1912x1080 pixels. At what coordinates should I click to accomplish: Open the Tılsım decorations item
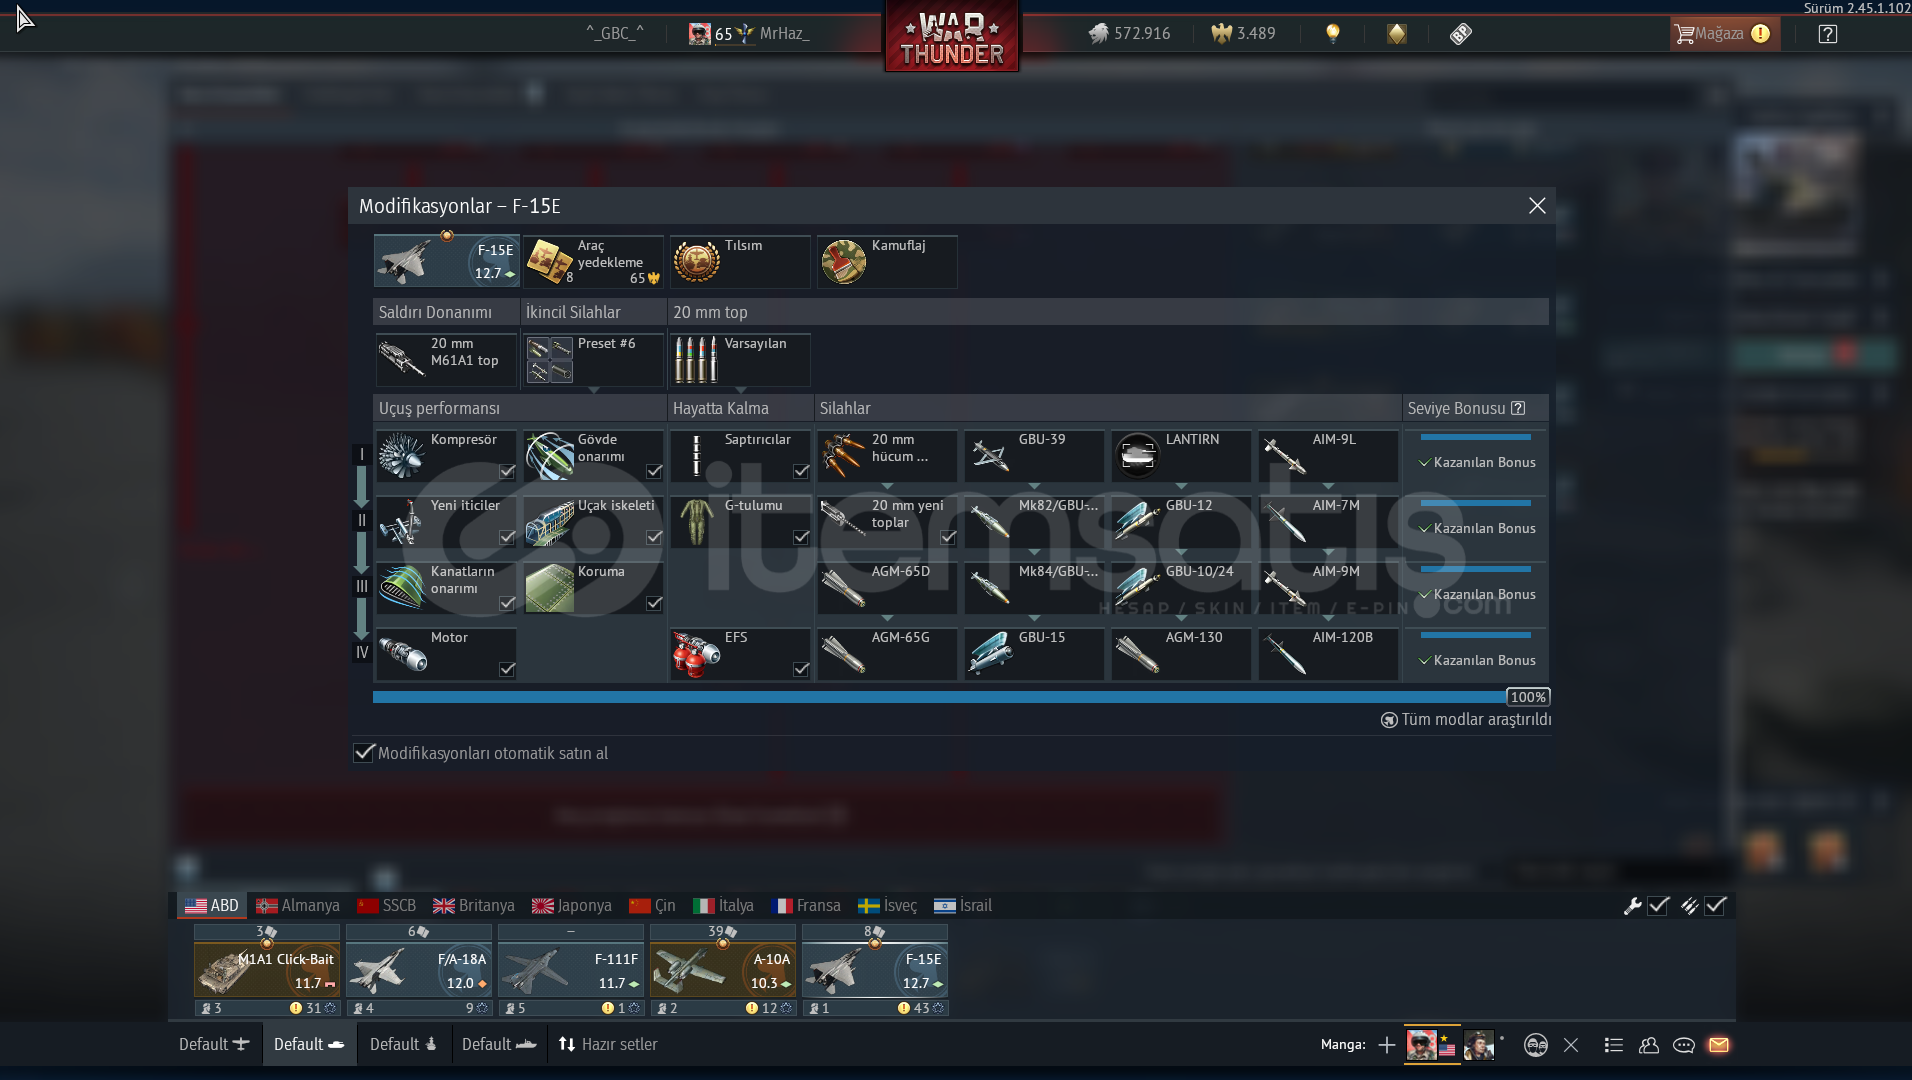pos(740,262)
